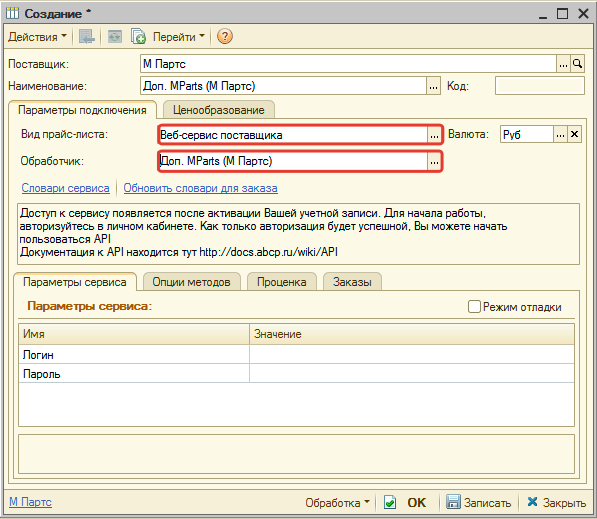Click the refresh icon in toolbar
The image size is (597, 519).
tap(115, 37)
